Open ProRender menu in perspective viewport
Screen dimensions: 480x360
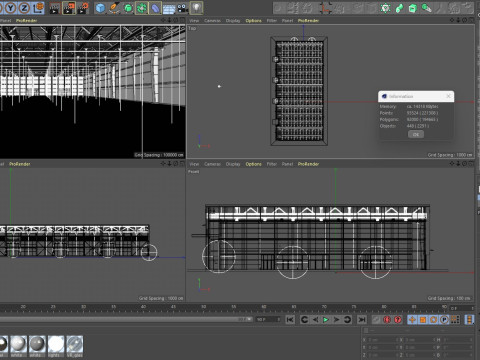26,21
